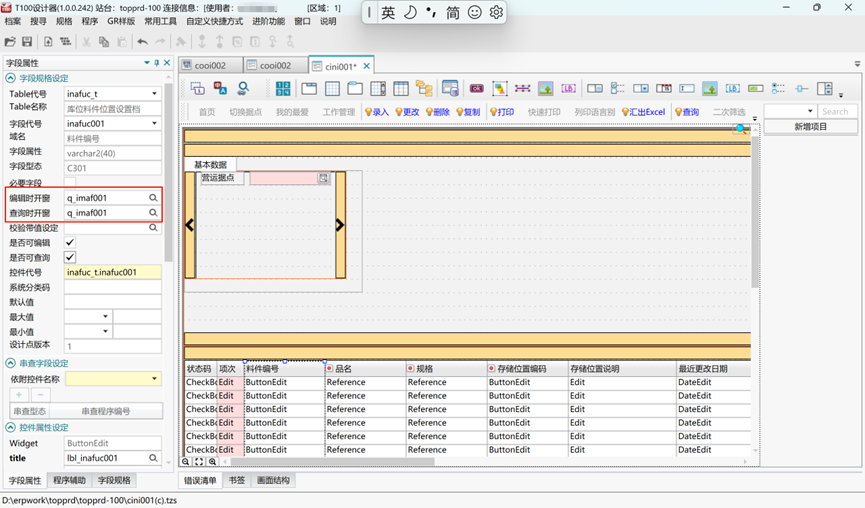865x508 pixels.
Task: Open the 最大值 operator dropdown
Action: tap(105, 317)
